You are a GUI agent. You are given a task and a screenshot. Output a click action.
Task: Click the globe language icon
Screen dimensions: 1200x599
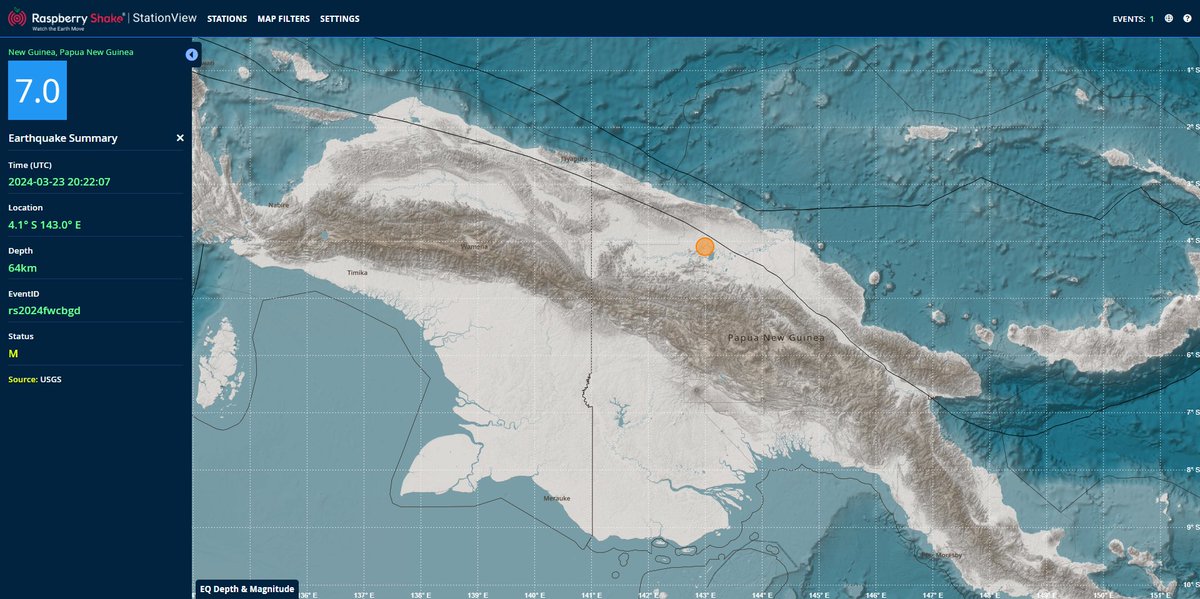click(x=1168, y=19)
